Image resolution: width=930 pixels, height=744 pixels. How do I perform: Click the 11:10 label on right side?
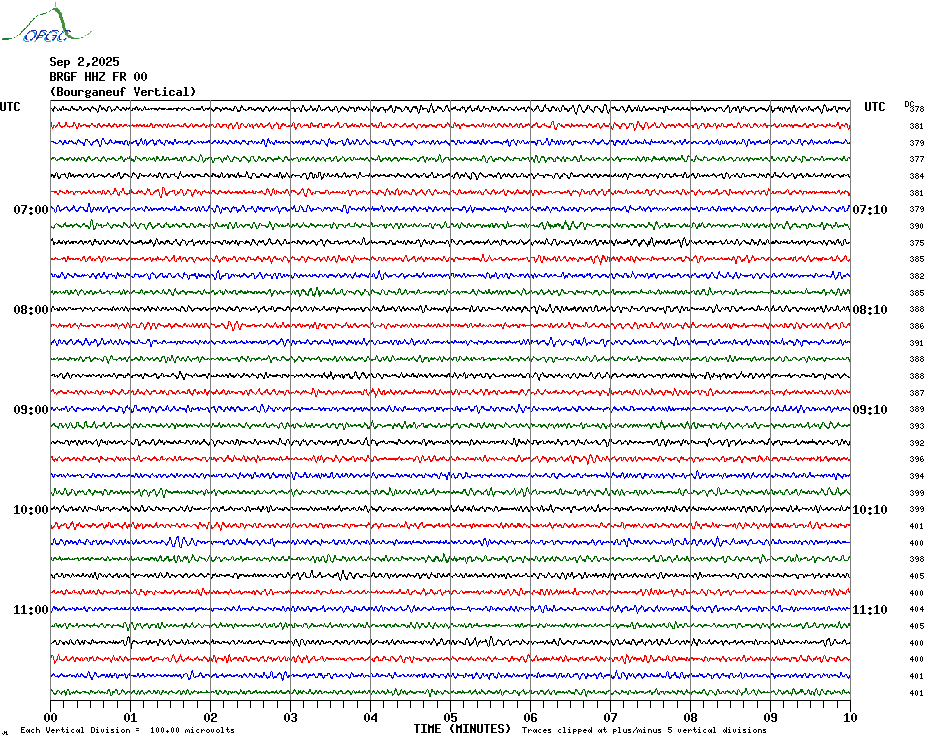(870, 610)
